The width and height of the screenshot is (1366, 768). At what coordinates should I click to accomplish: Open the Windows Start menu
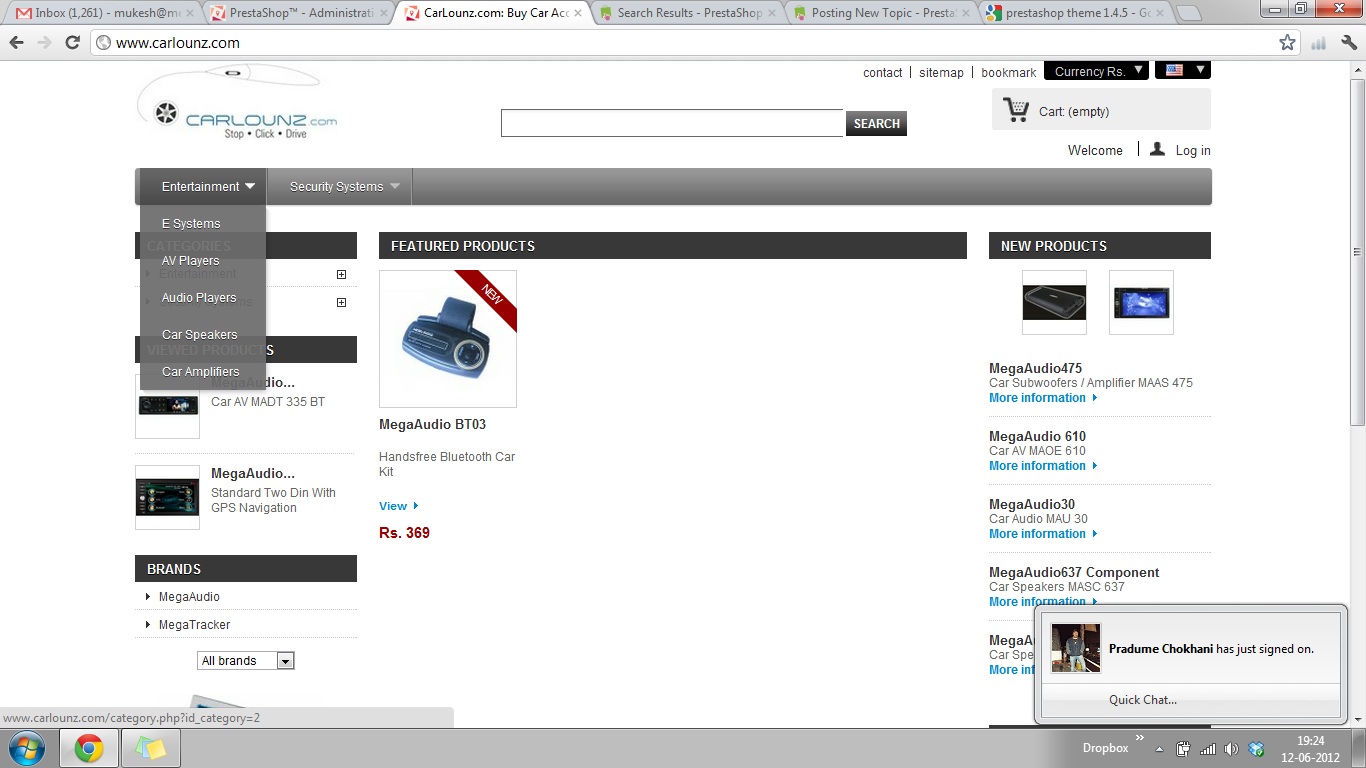point(26,748)
